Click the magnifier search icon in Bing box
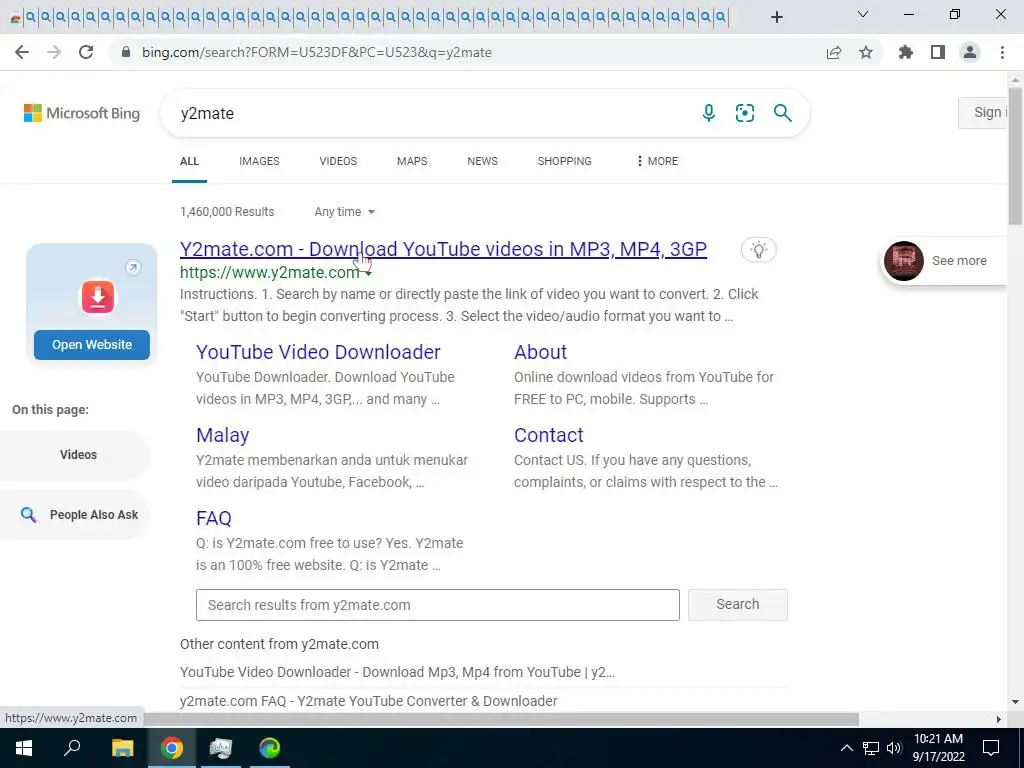This screenshot has height=768, width=1024. 782,113
